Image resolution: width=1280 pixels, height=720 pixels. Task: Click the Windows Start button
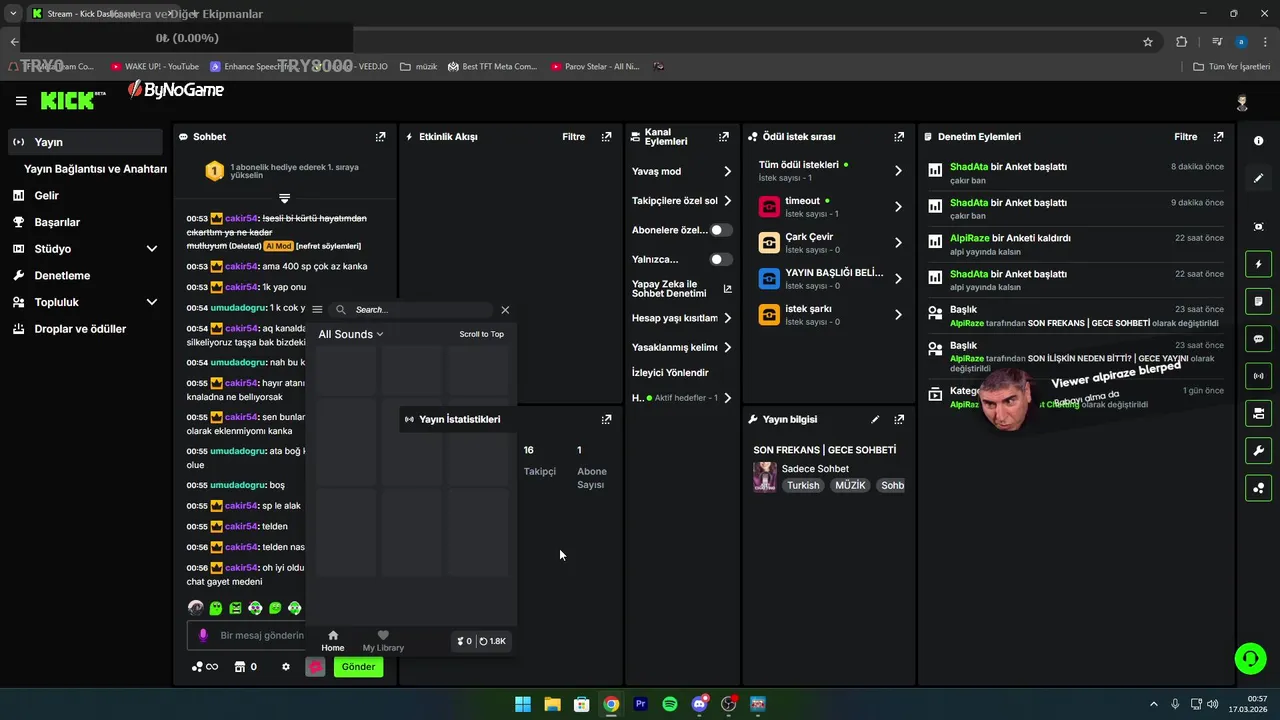point(523,704)
